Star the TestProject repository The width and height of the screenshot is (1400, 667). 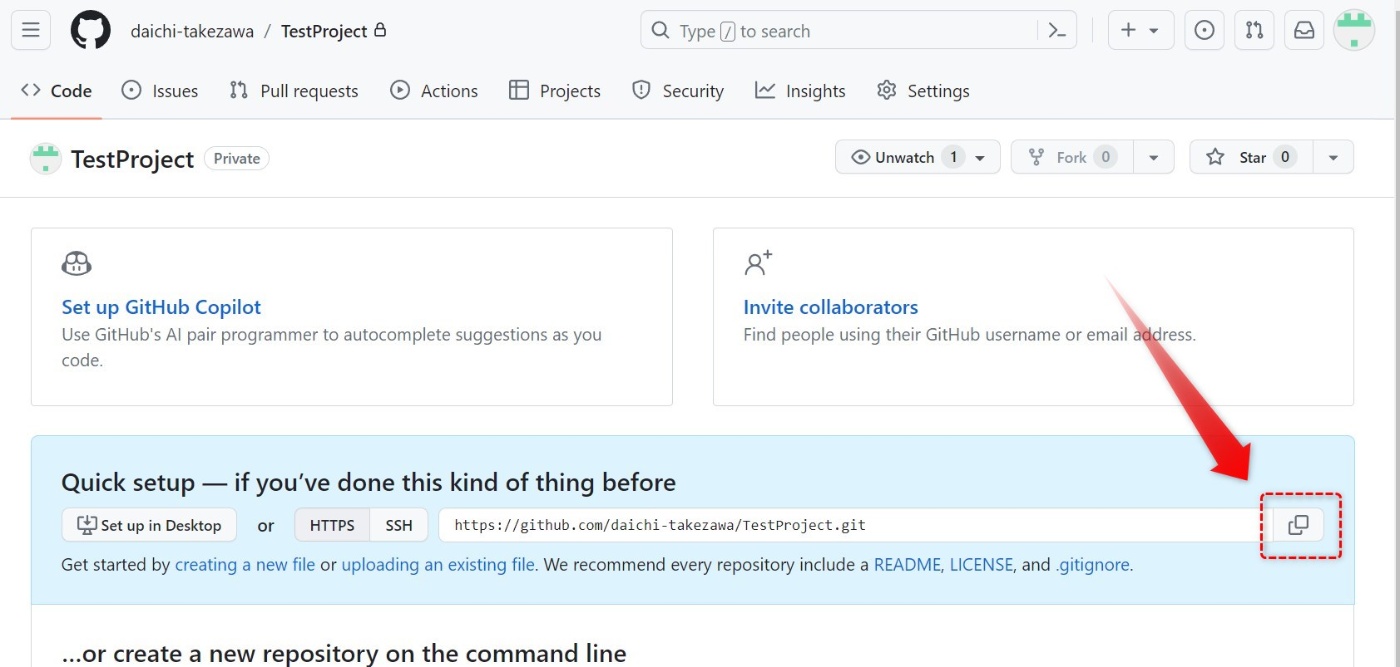pyautogui.click(x=1251, y=157)
